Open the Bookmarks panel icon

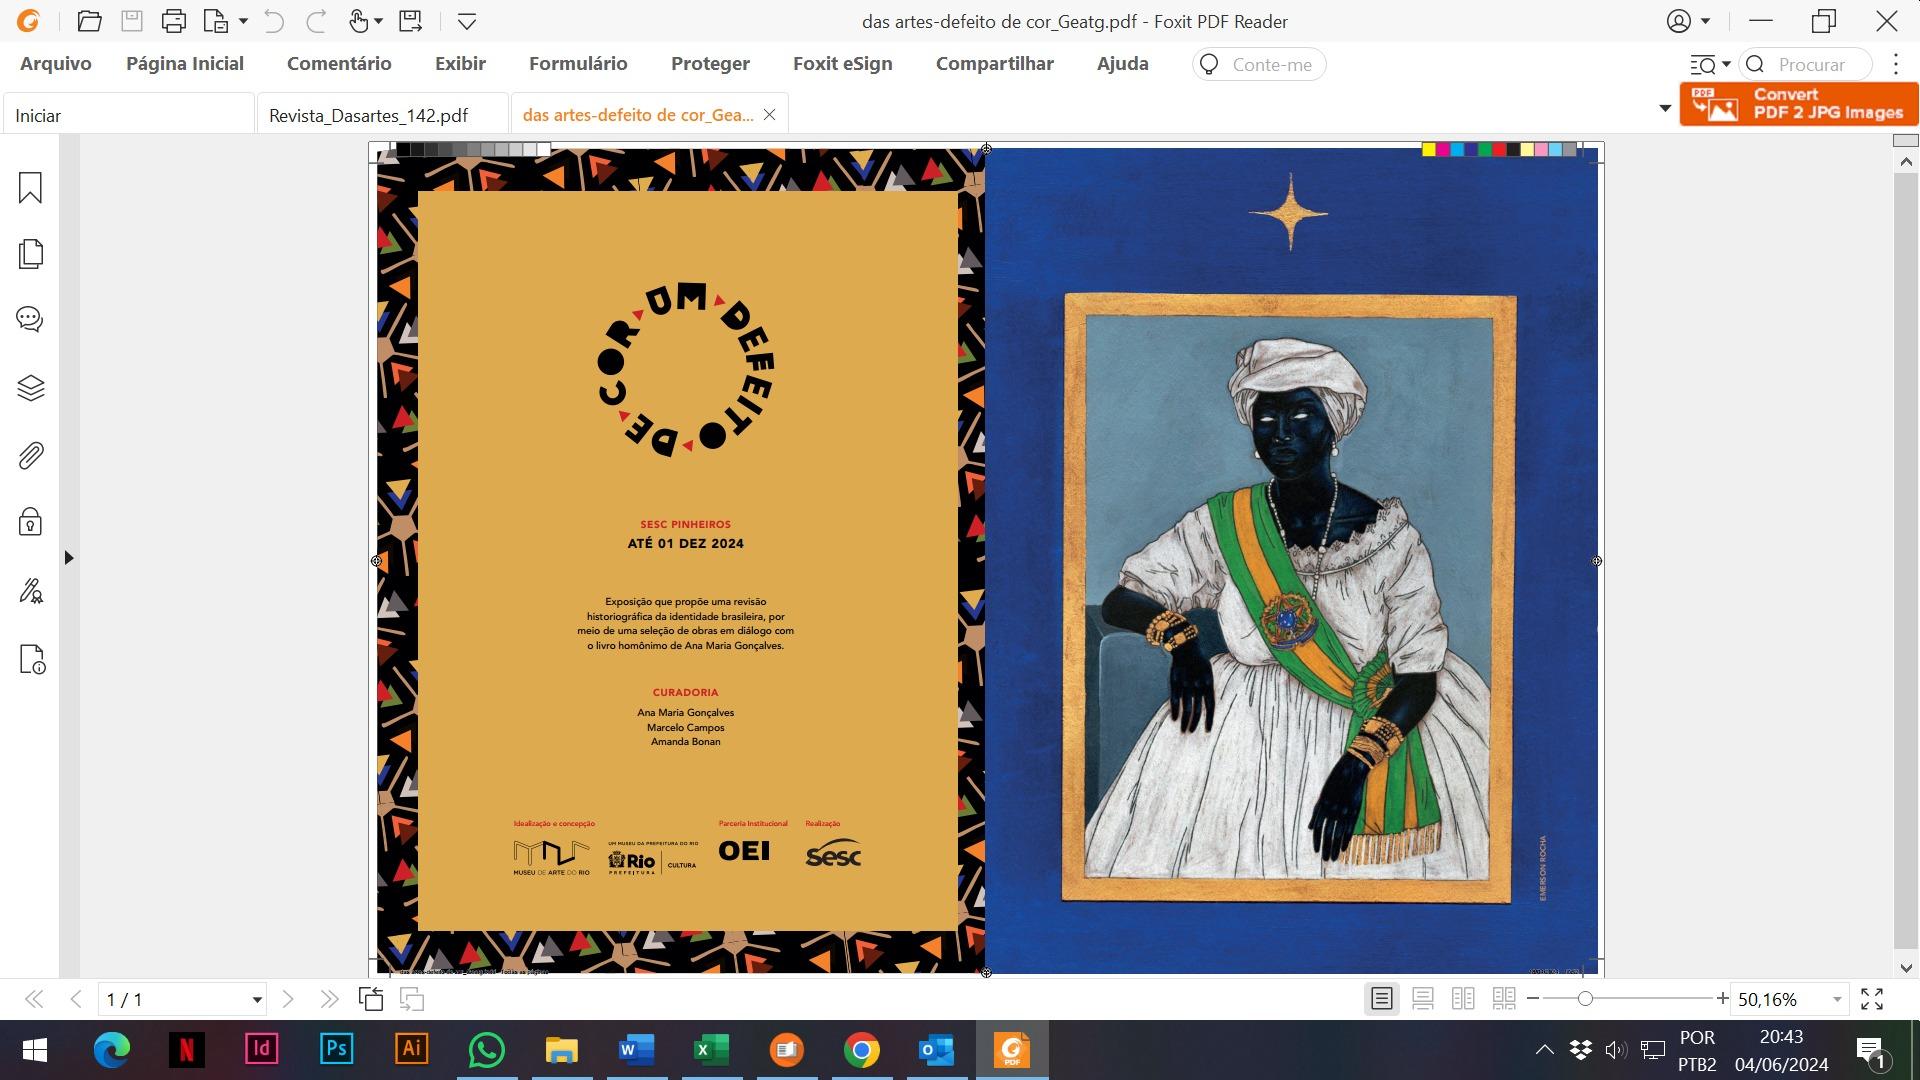(x=30, y=188)
